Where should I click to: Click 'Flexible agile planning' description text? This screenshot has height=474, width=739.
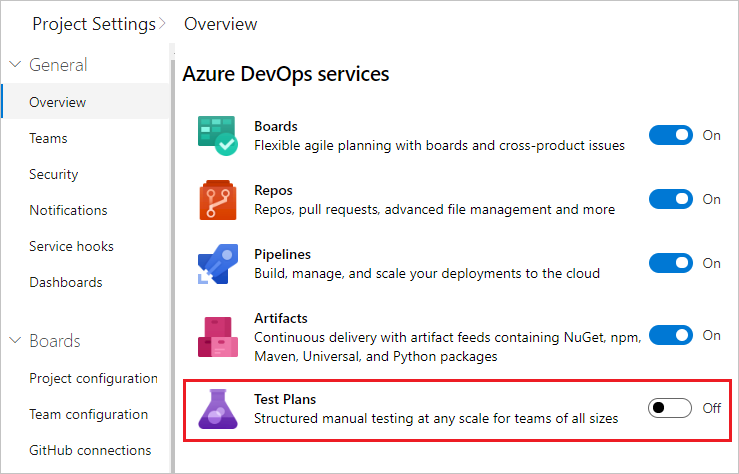point(439,146)
